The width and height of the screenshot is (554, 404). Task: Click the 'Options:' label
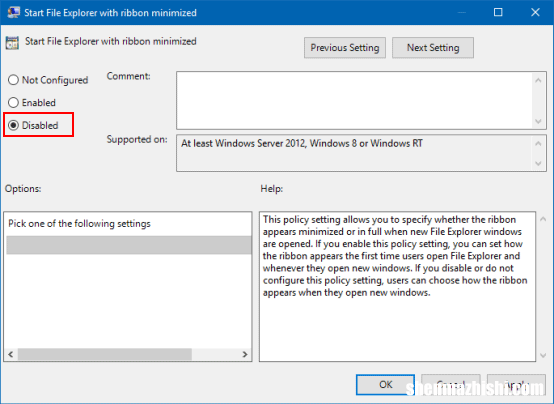click(x=23, y=189)
